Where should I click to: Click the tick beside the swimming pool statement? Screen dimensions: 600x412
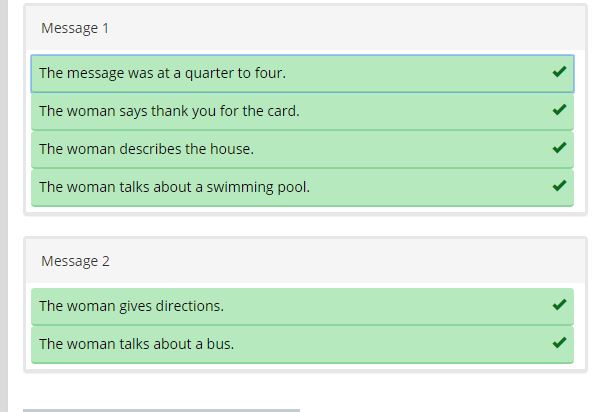click(559, 186)
